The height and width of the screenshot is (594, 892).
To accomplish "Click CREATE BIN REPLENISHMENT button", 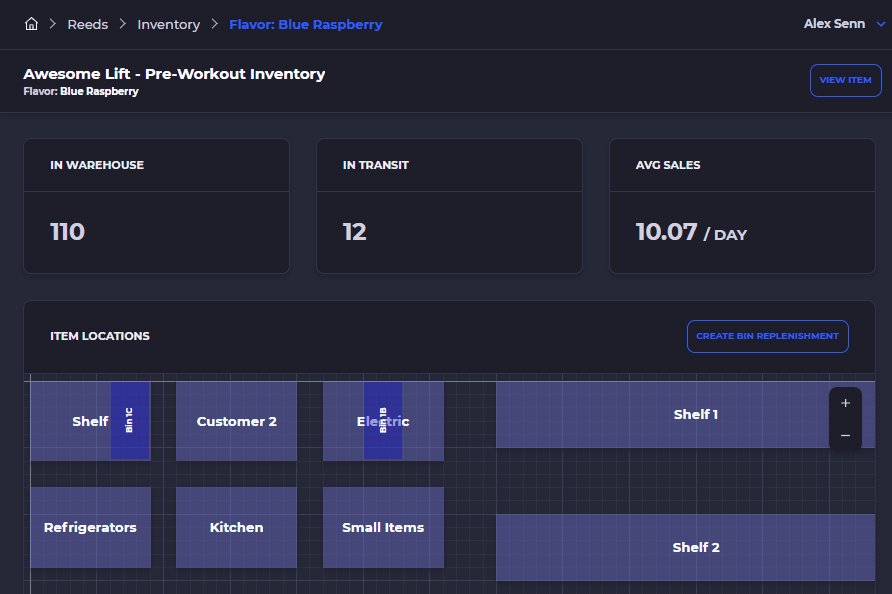I will pyautogui.click(x=767, y=336).
